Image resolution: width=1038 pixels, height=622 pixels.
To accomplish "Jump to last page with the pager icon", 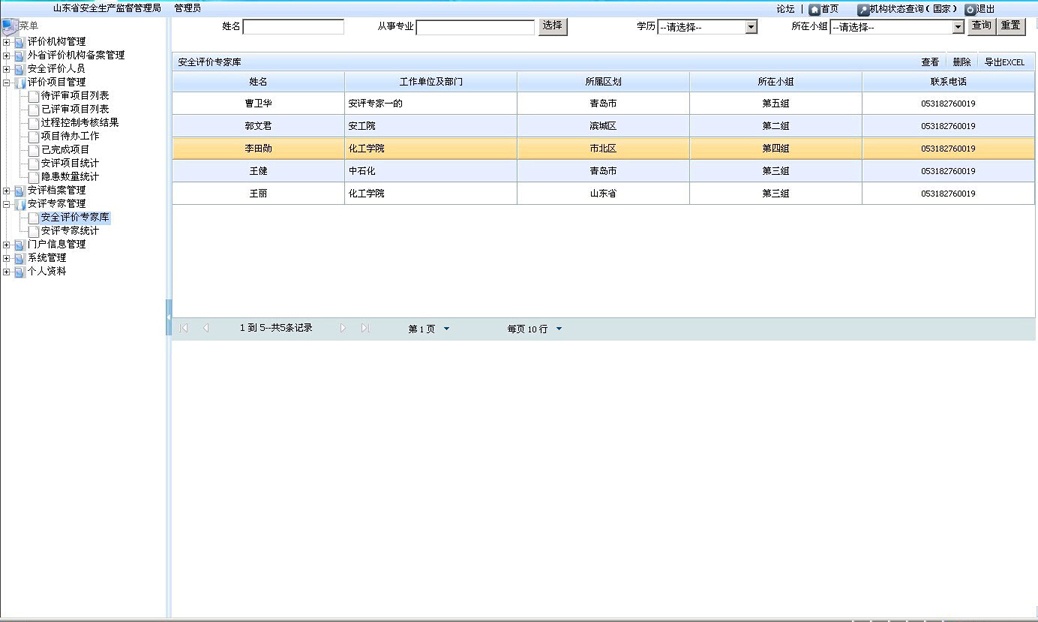I will (364, 327).
